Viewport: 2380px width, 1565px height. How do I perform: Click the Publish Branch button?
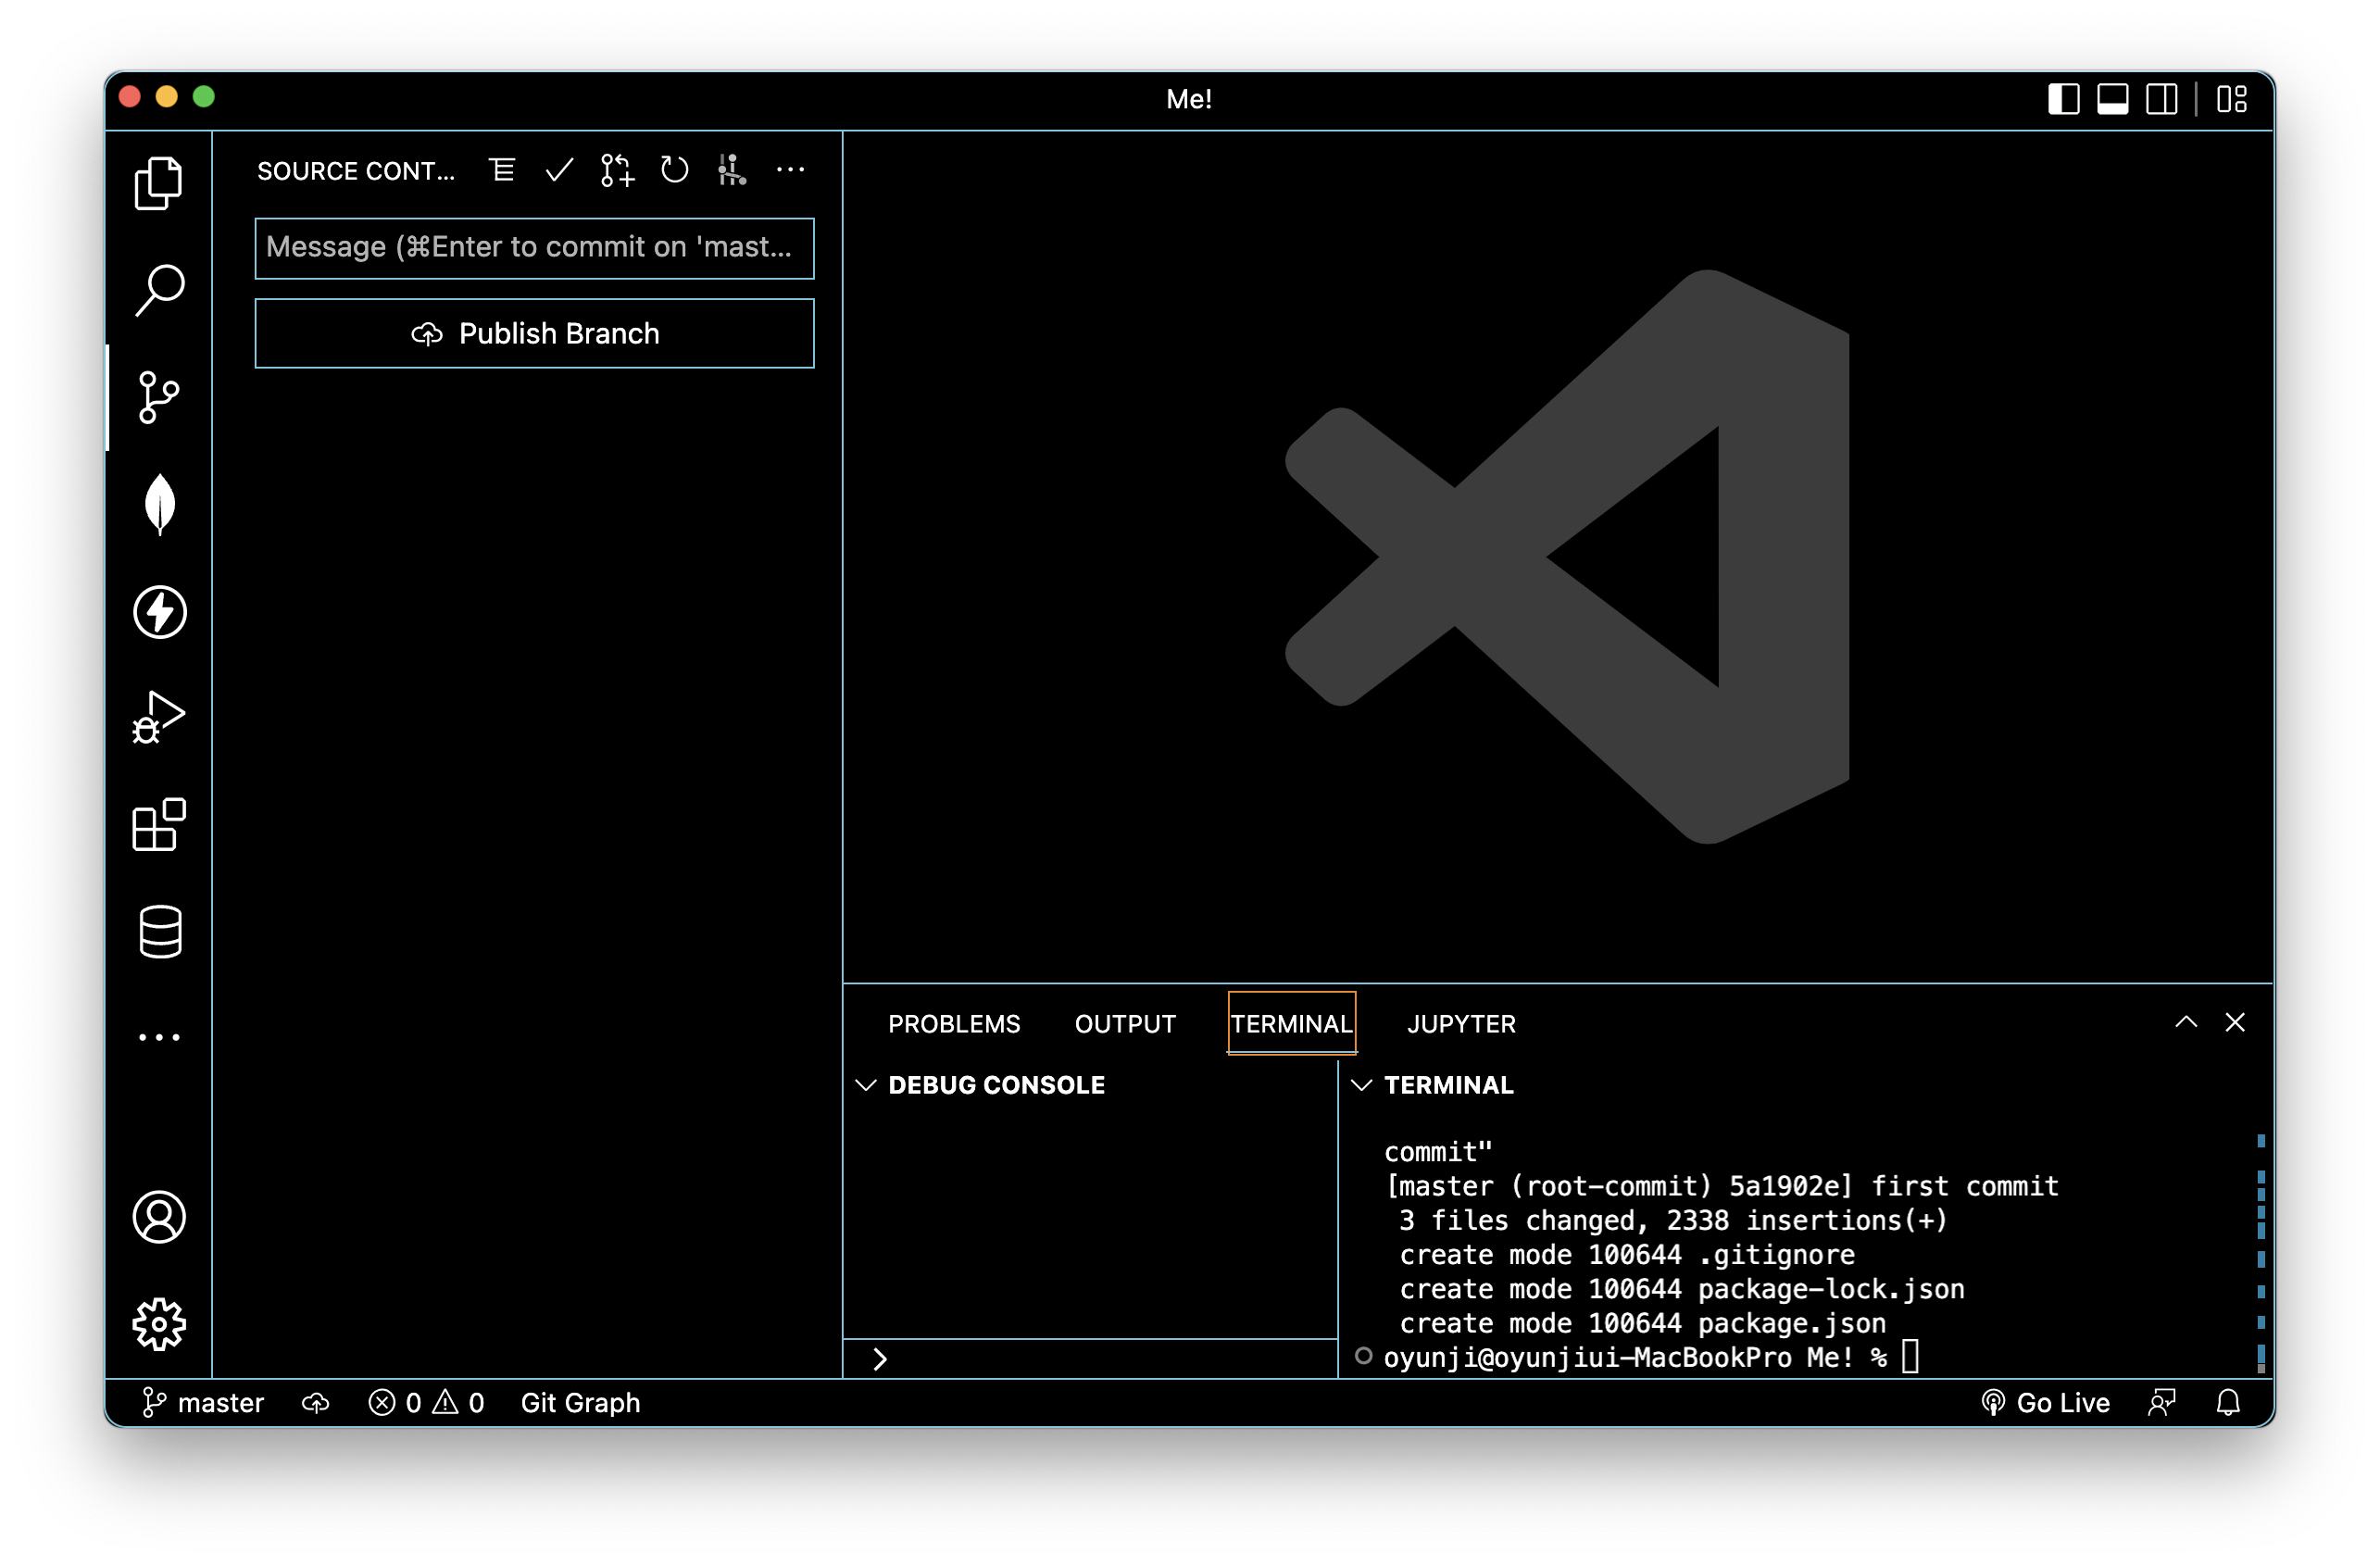pyautogui.click(x=534, y=334)
